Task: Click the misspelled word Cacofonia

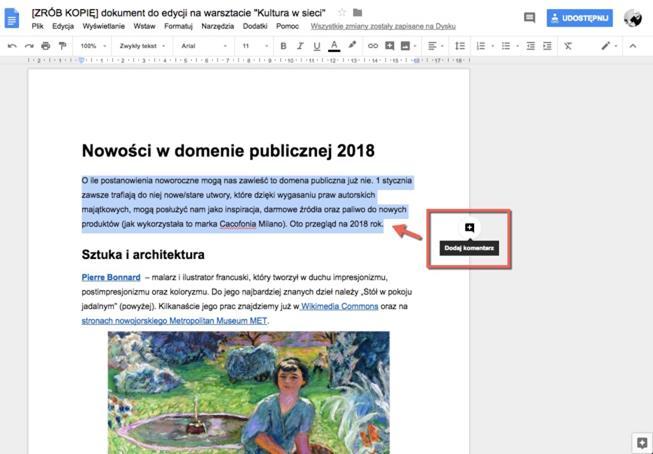Action: [x=238, y=224]
